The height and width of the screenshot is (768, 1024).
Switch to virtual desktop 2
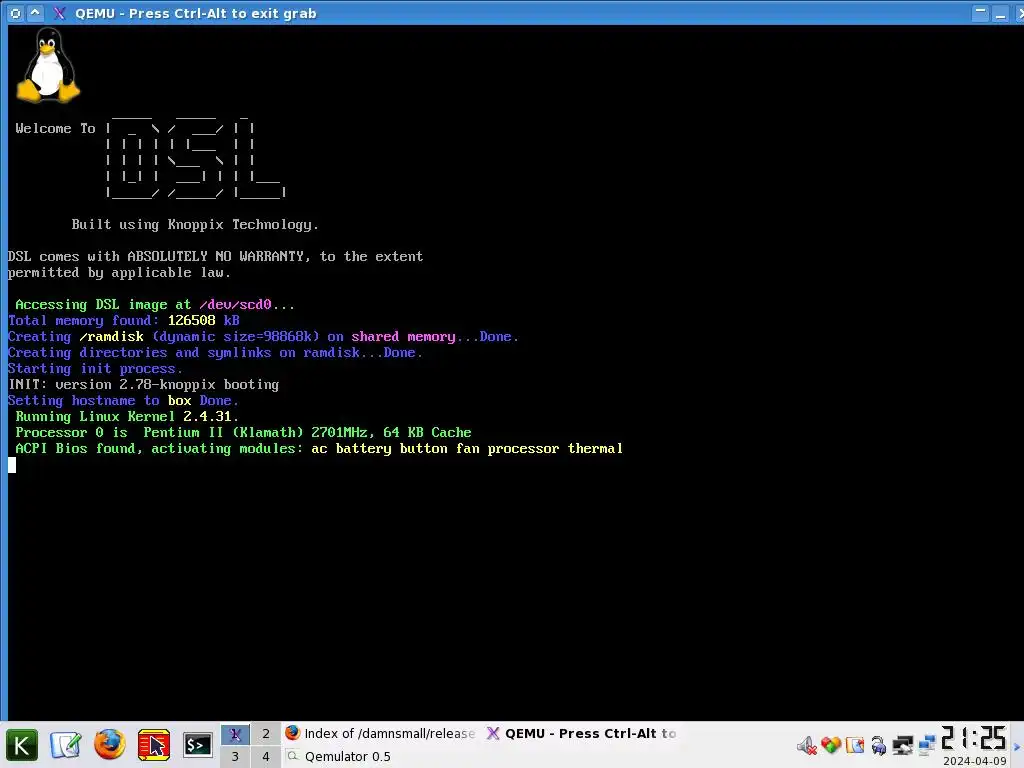(266, 734)
